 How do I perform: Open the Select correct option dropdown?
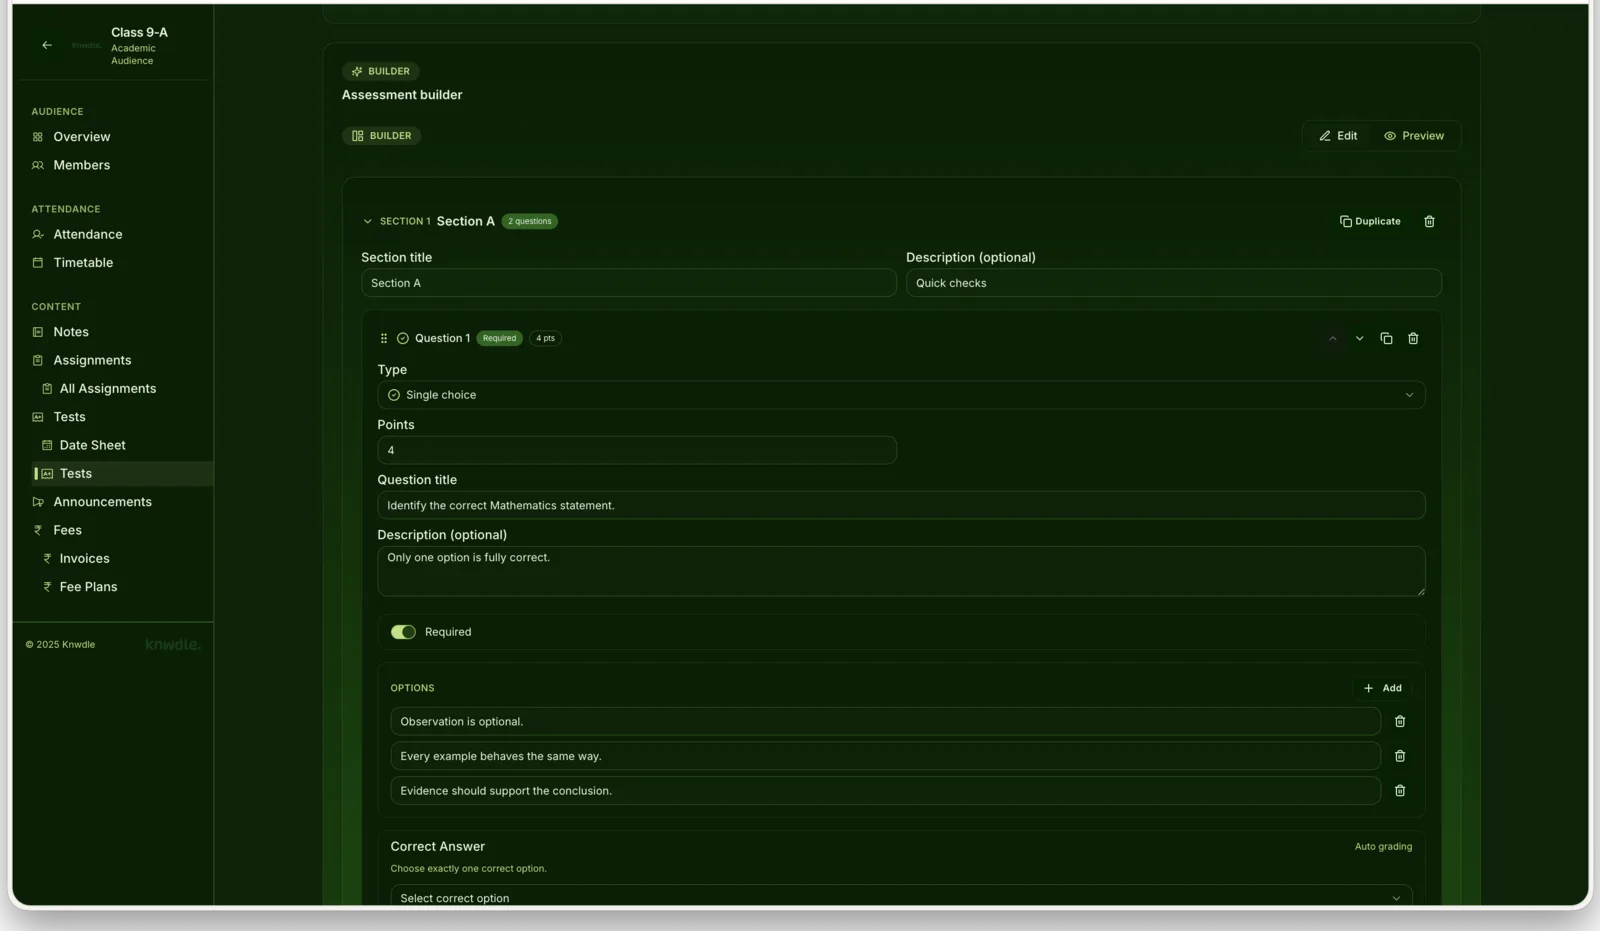click(x=901, y=896)
